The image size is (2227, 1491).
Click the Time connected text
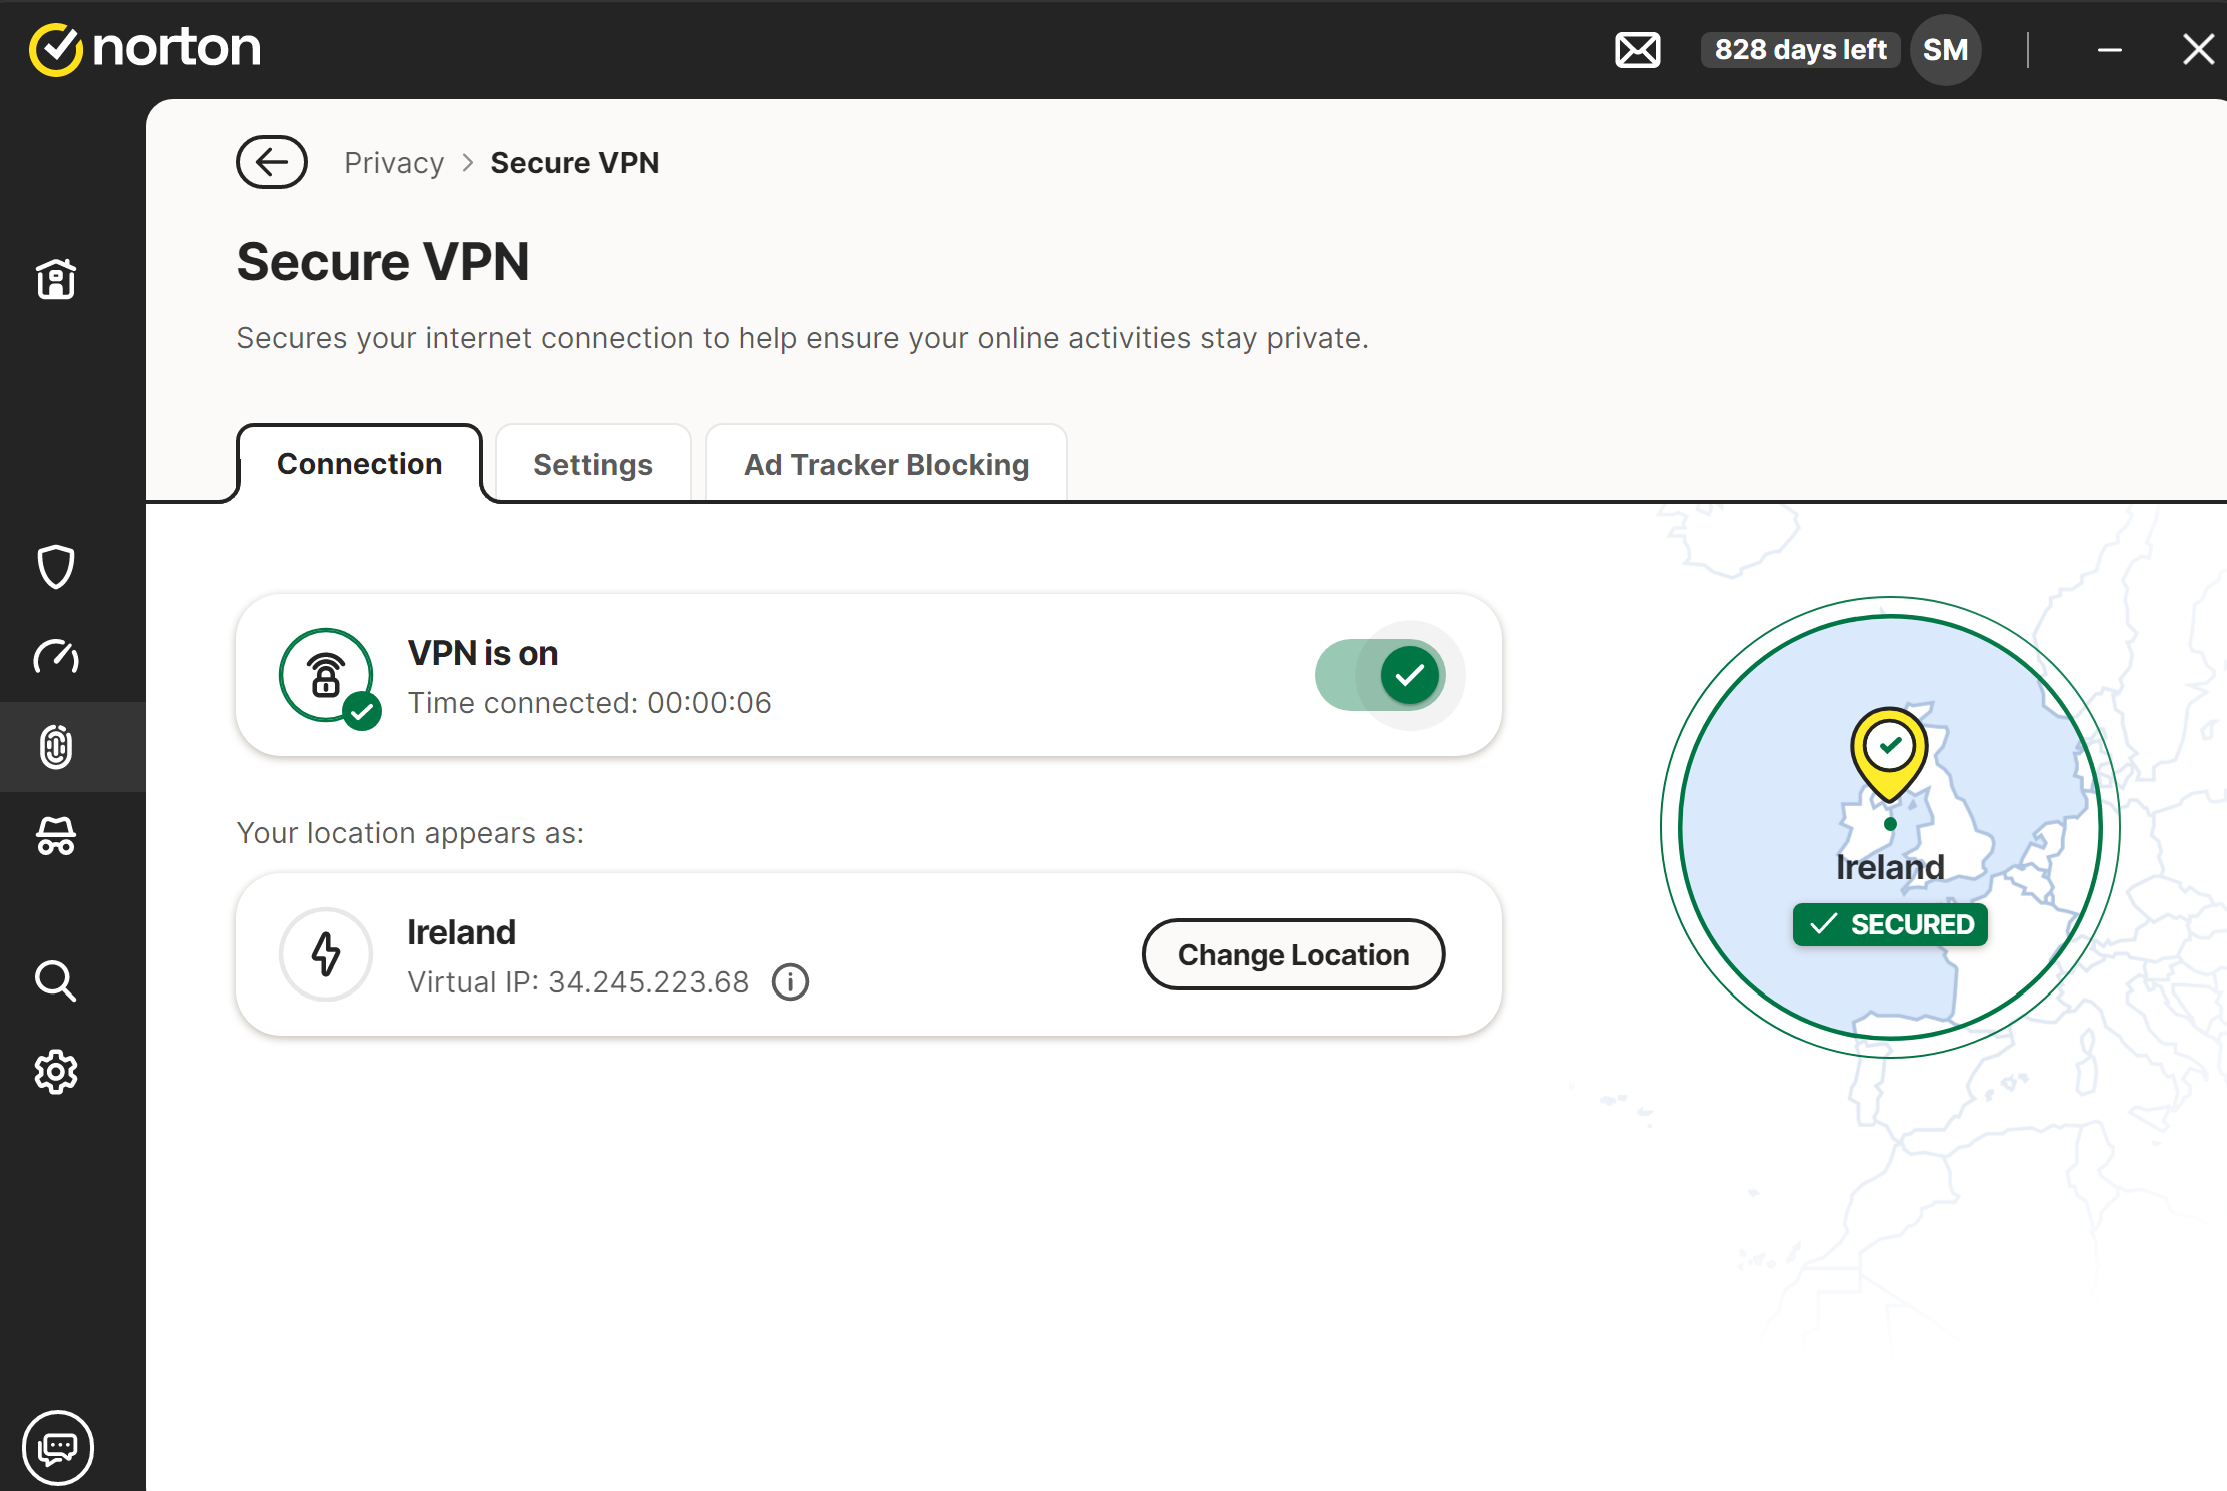click(590, 703)
